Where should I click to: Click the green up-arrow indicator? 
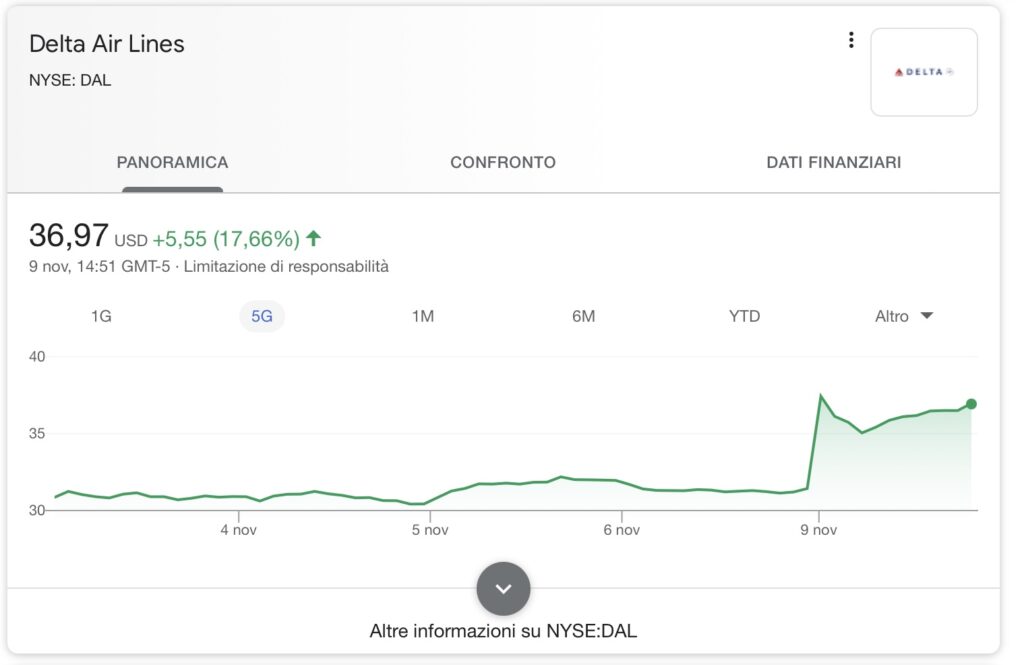tap(313, 238)
